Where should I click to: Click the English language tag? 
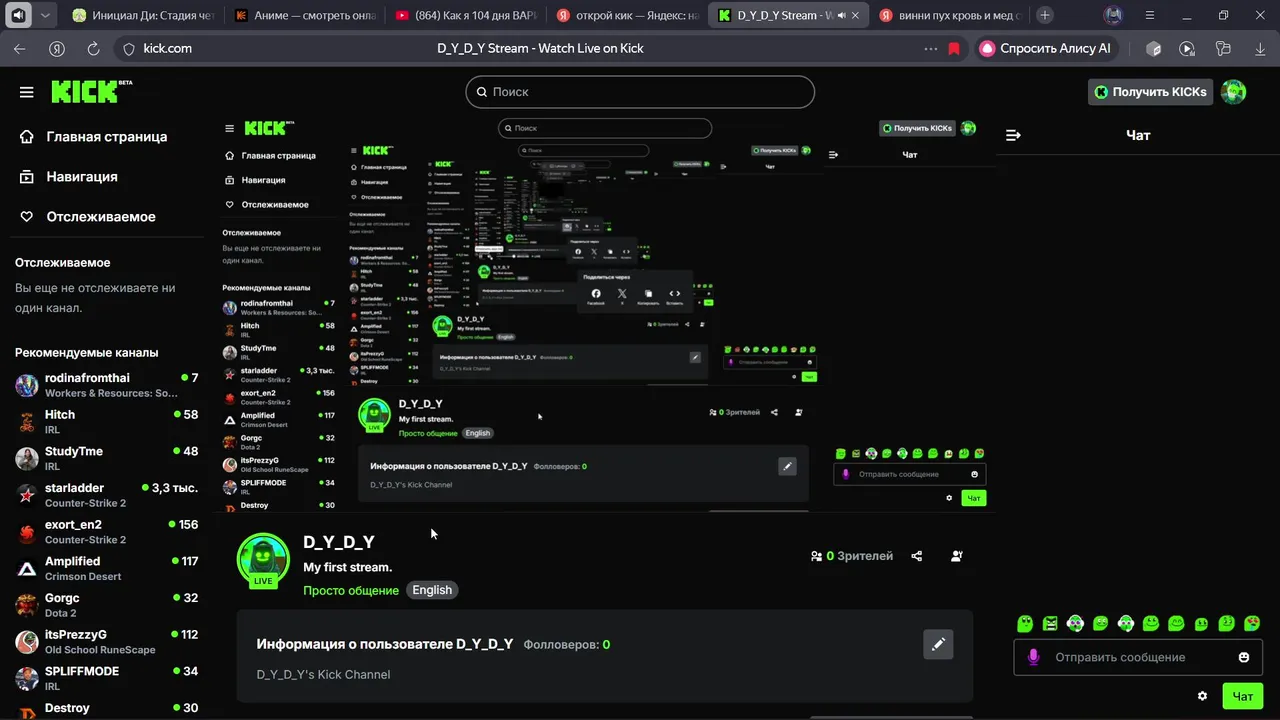point(432,590)
